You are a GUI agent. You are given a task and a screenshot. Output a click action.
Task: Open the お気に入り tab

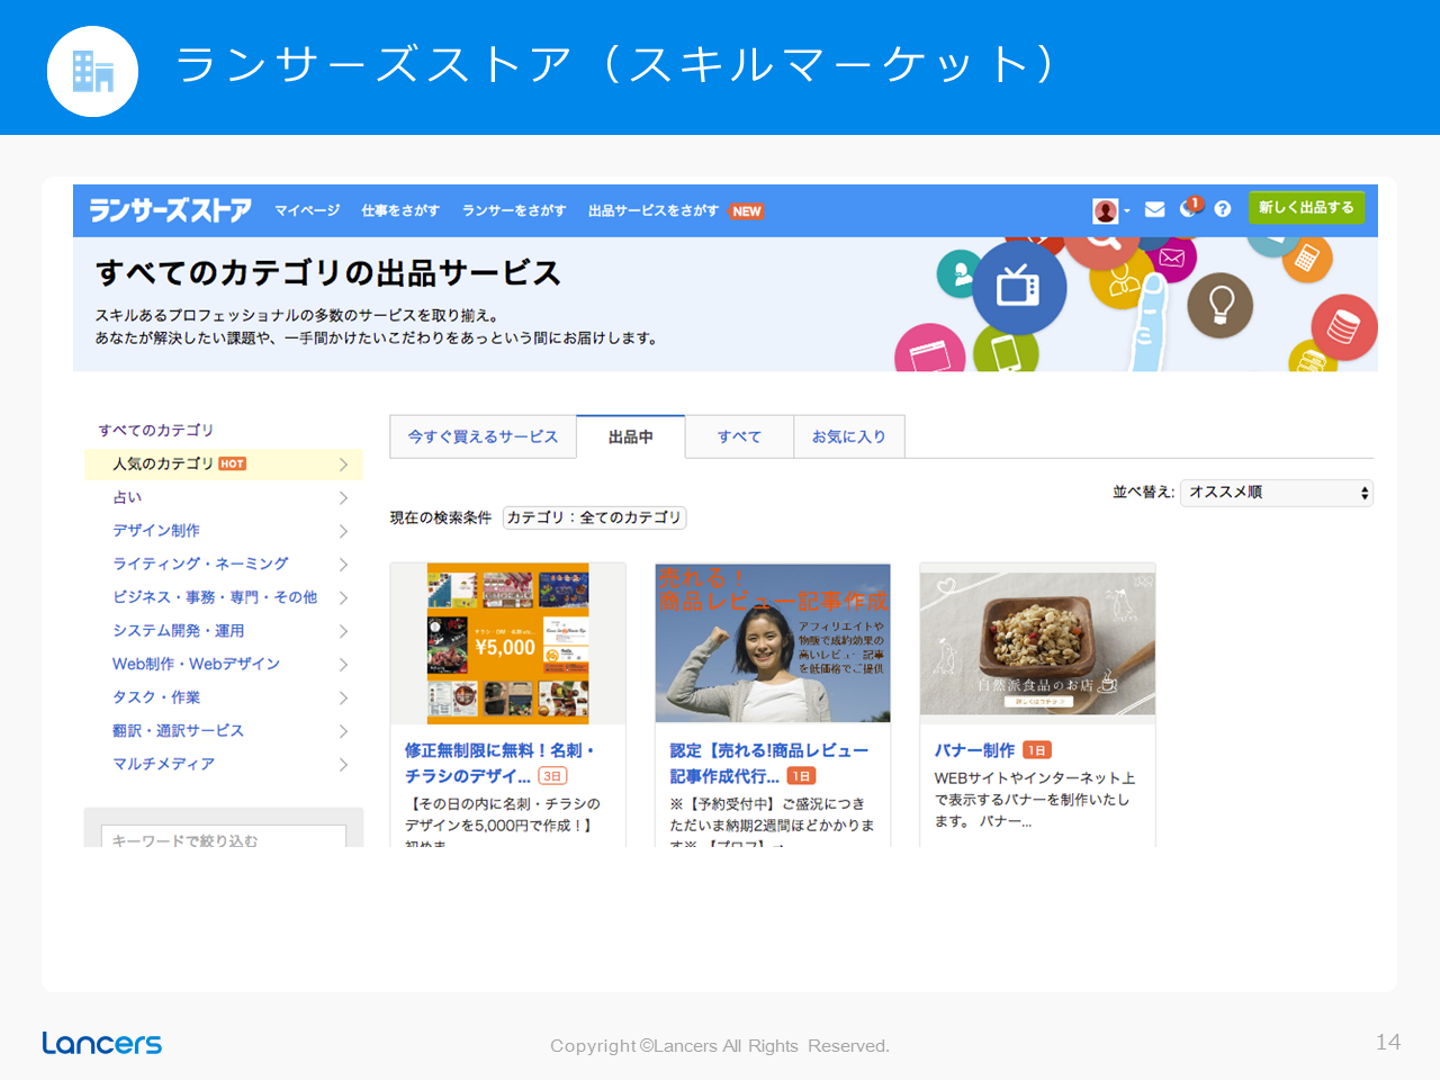[849, 437]
